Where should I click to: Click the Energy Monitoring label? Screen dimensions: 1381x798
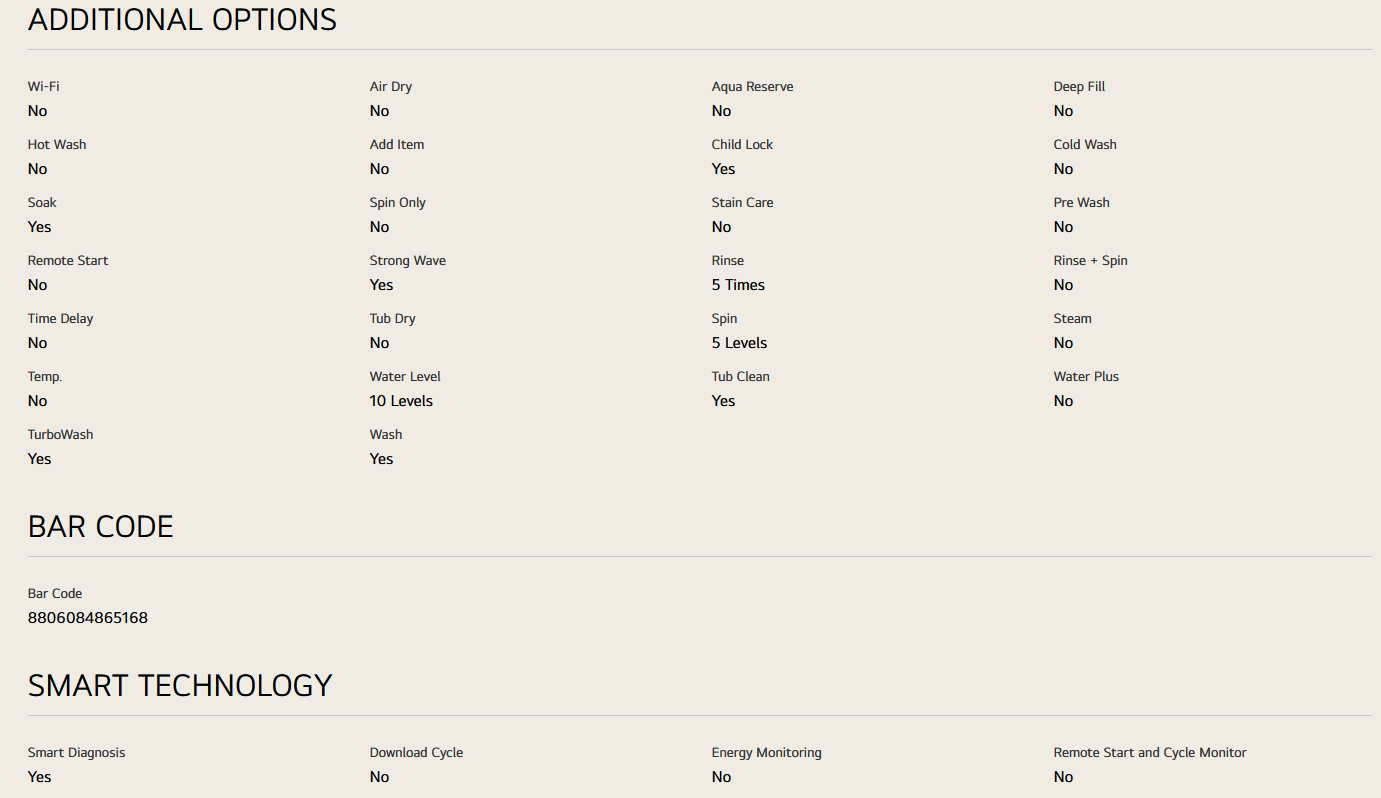coord(766,753)
